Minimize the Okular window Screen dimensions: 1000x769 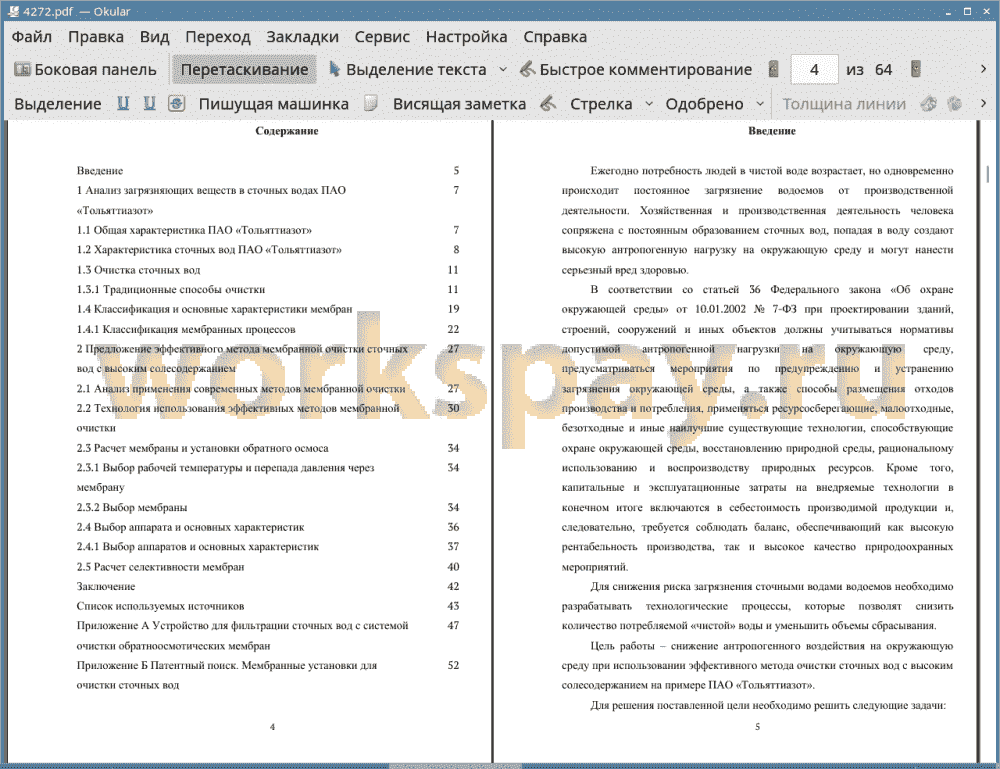coord(948,11)
